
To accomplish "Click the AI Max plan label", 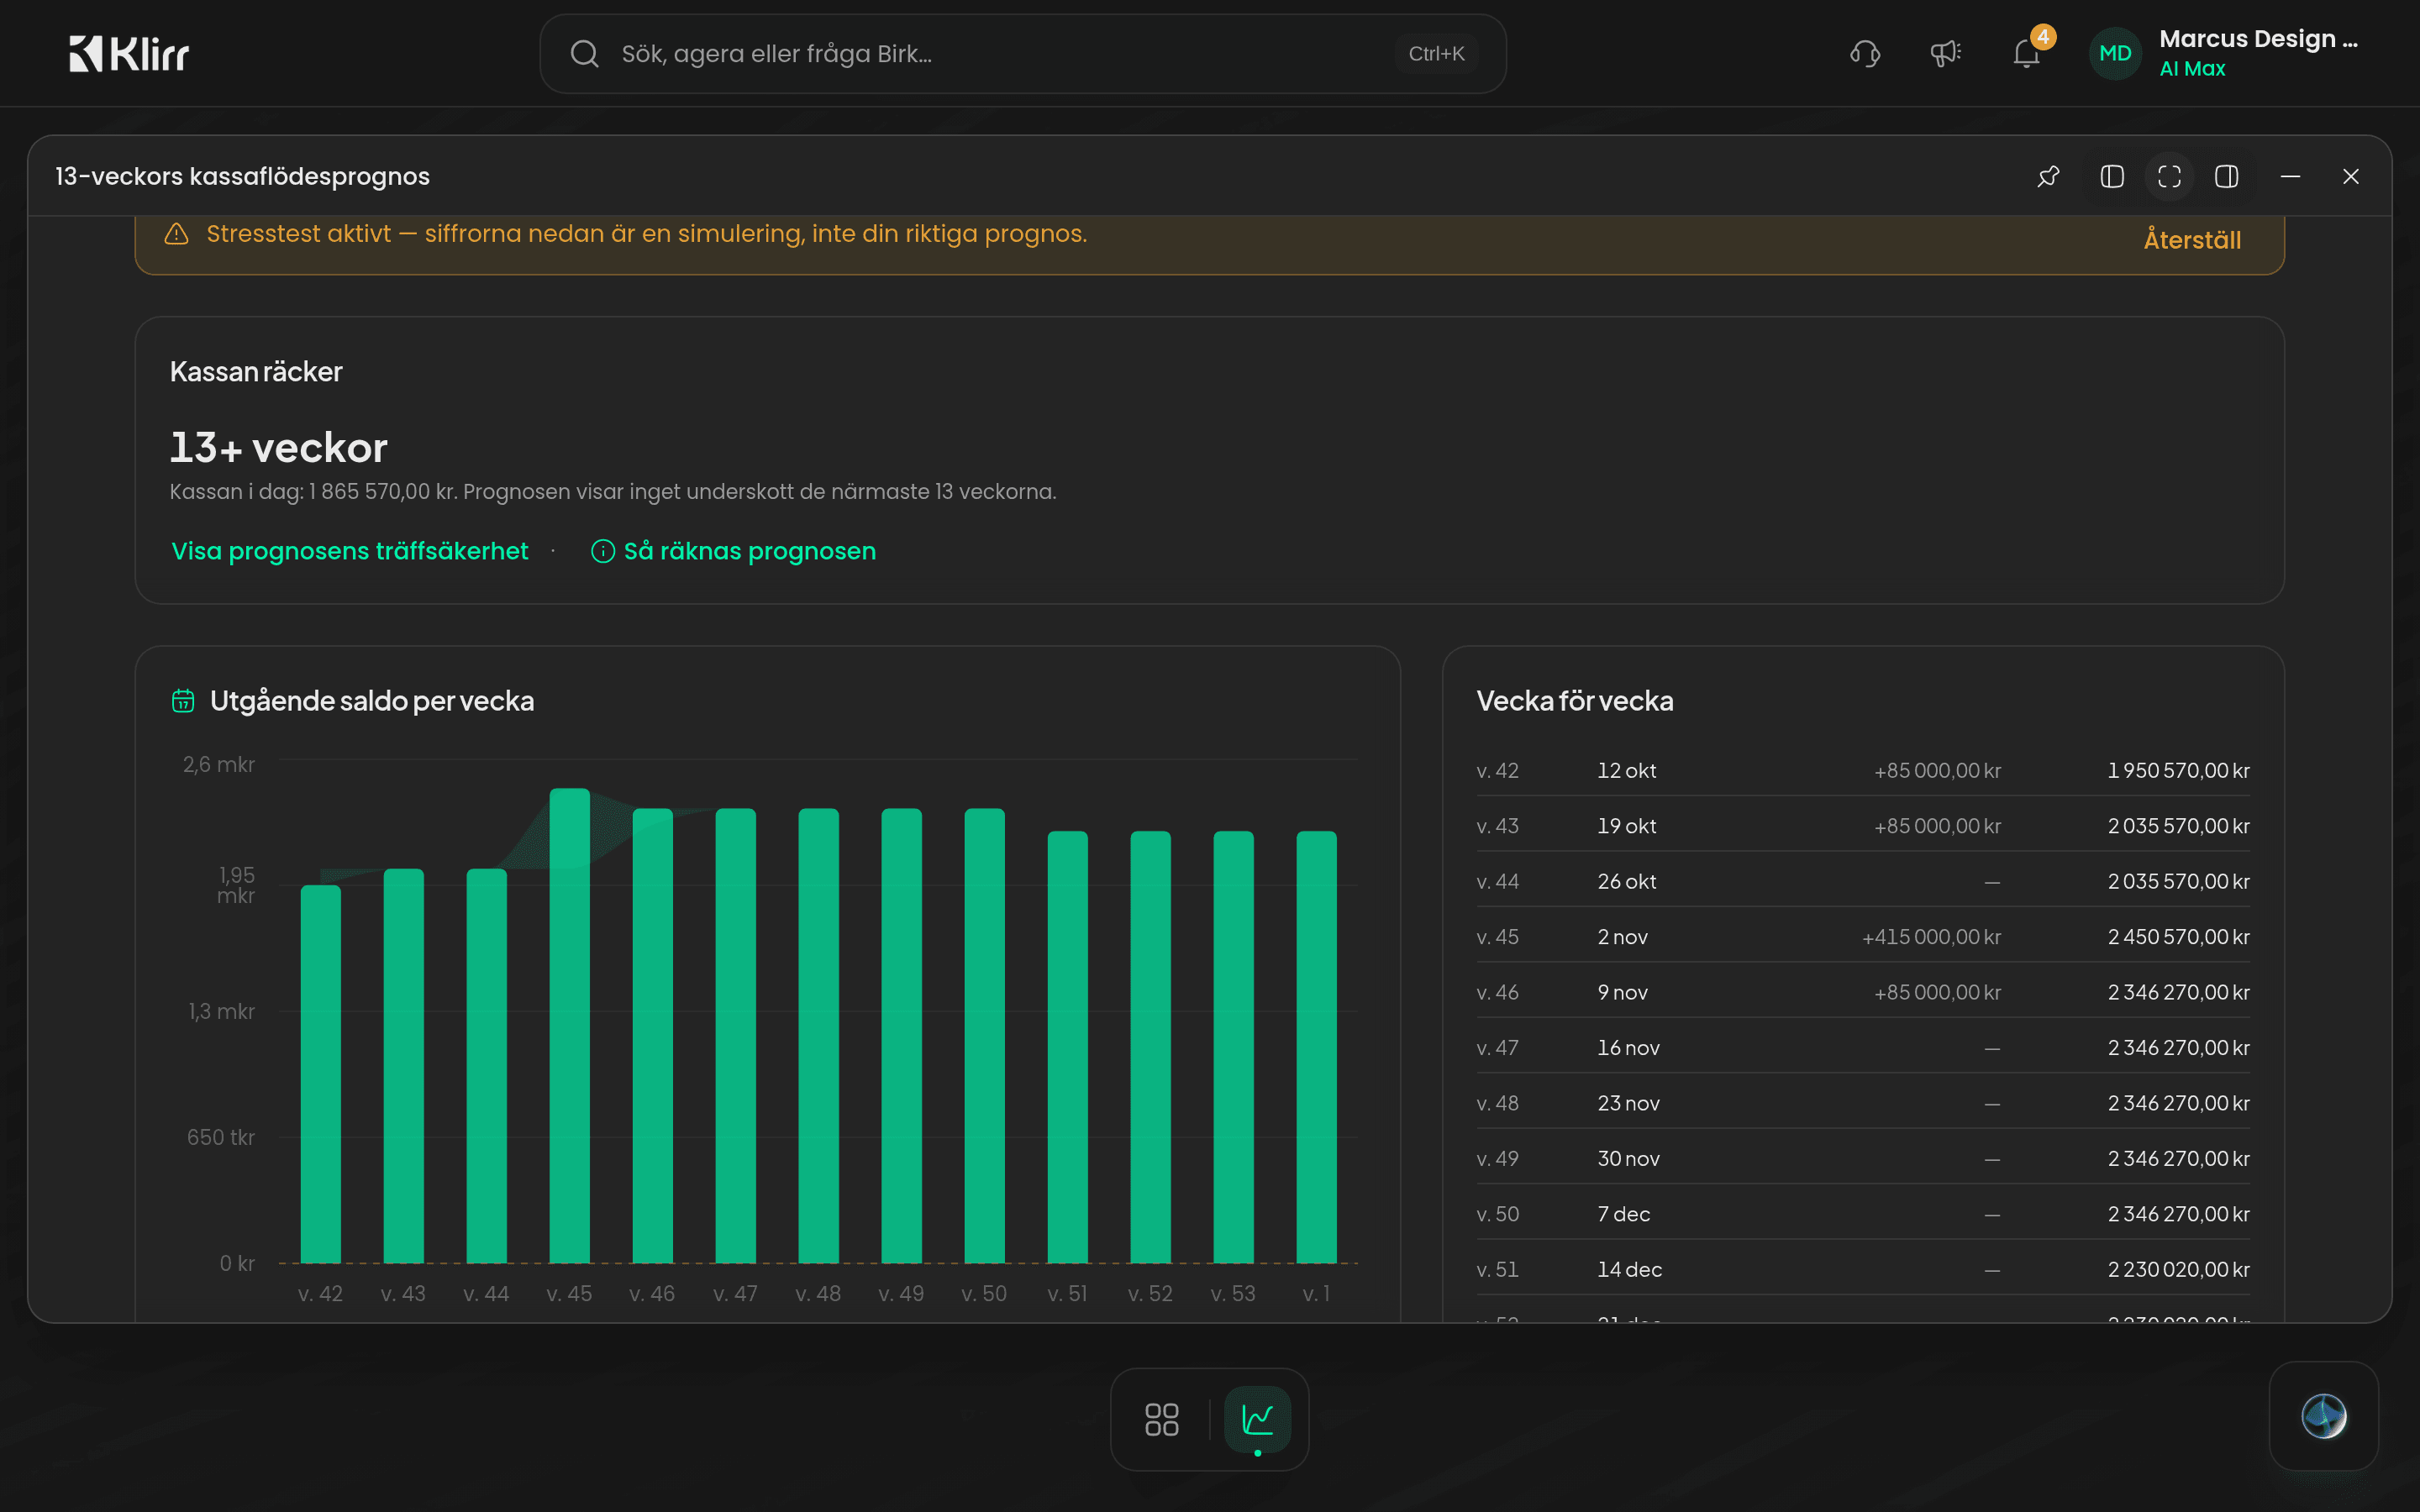I will pyautogui.click(x=2192, y=69).
